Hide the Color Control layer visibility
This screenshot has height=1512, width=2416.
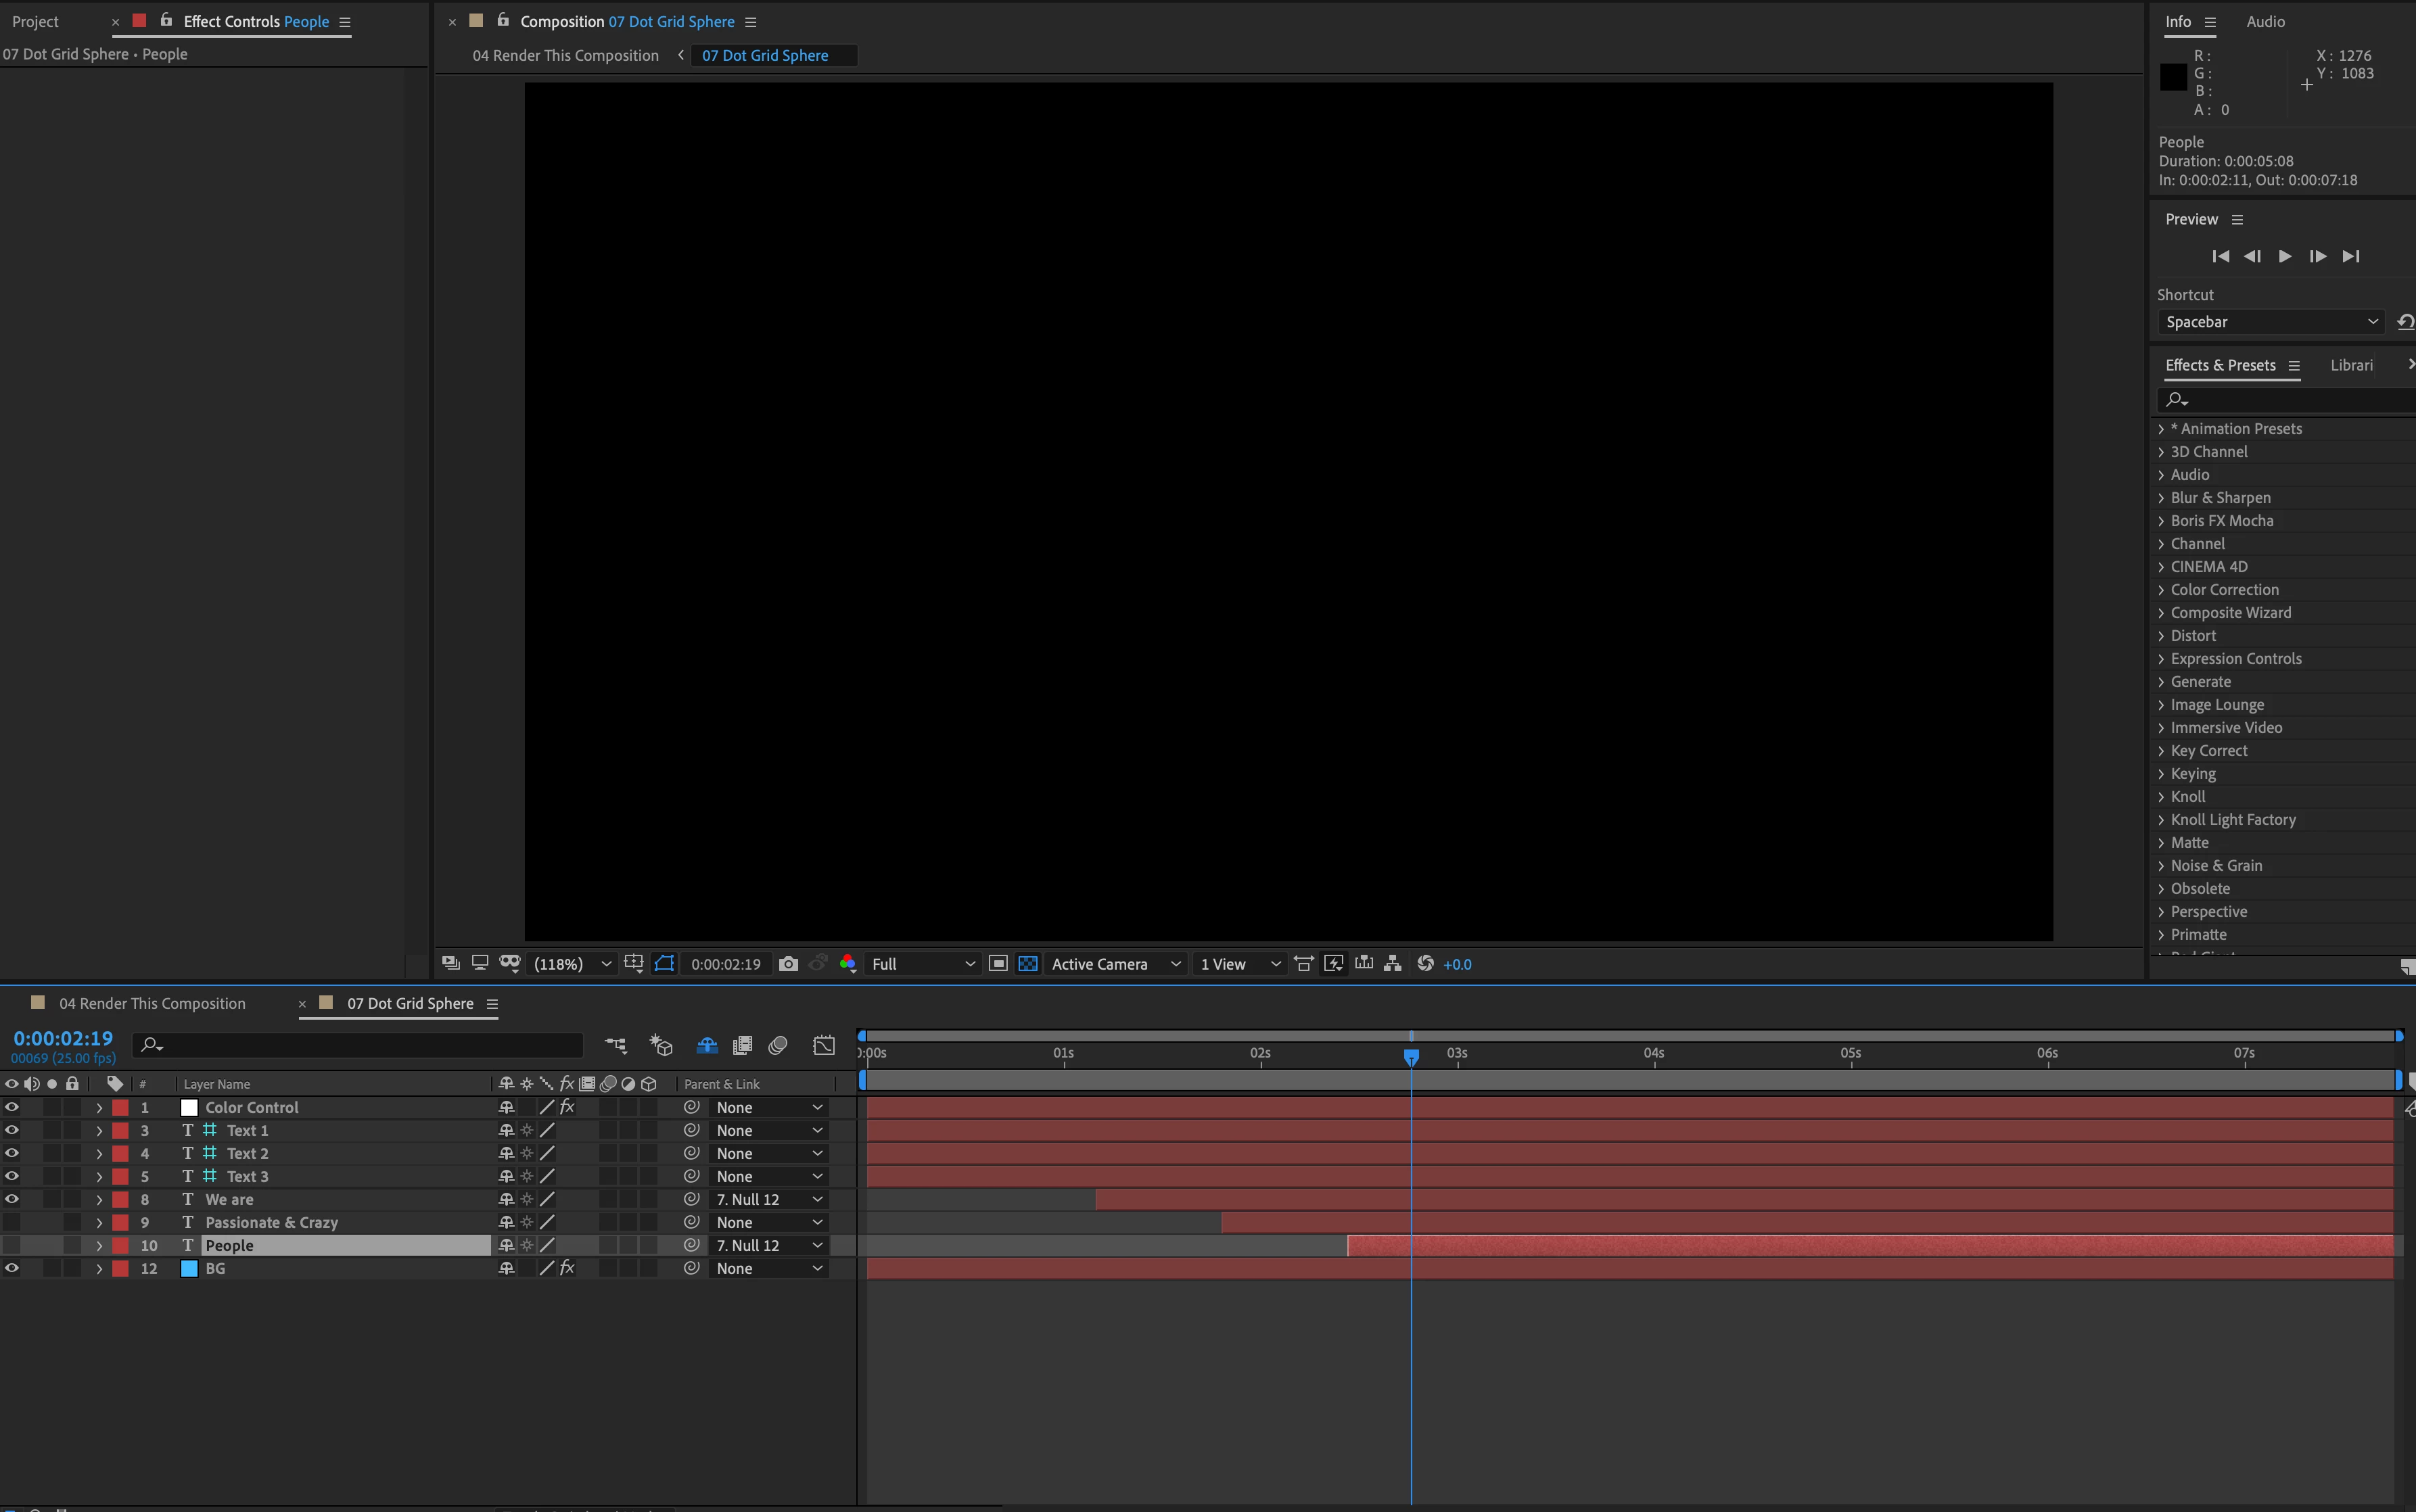[x=12, y=1107]
